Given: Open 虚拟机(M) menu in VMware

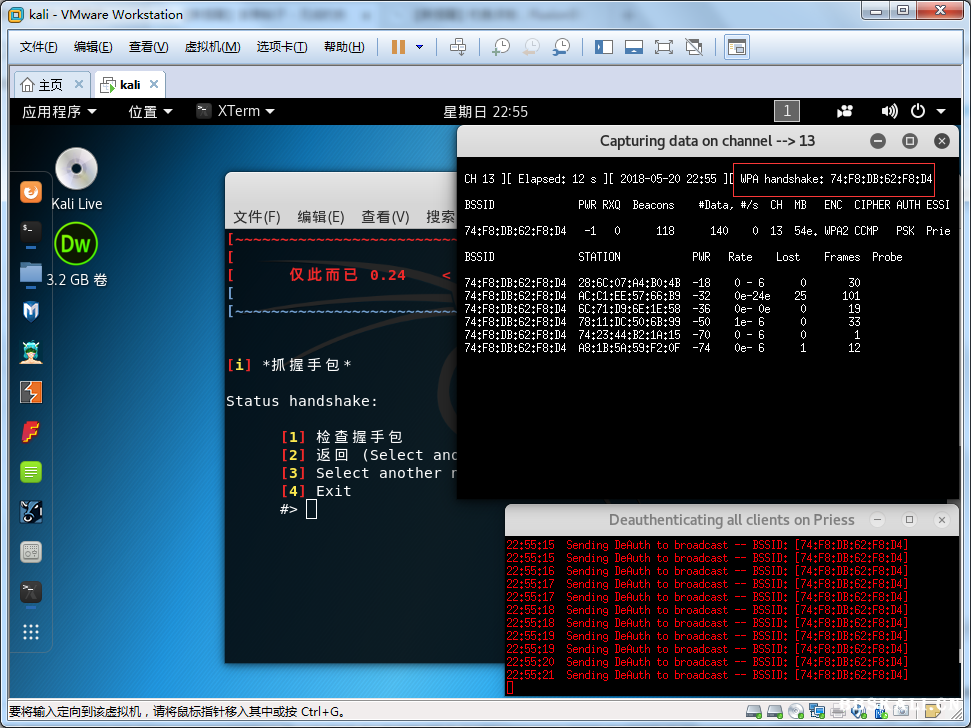Looking at the screenshot, I should pyautogui.click(x=212, y=47).
